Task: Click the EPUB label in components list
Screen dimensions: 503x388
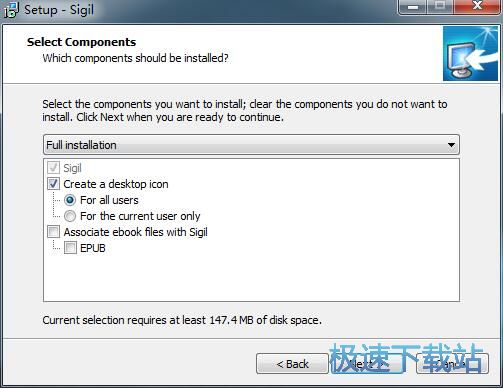Action: [x=93, y=248]
